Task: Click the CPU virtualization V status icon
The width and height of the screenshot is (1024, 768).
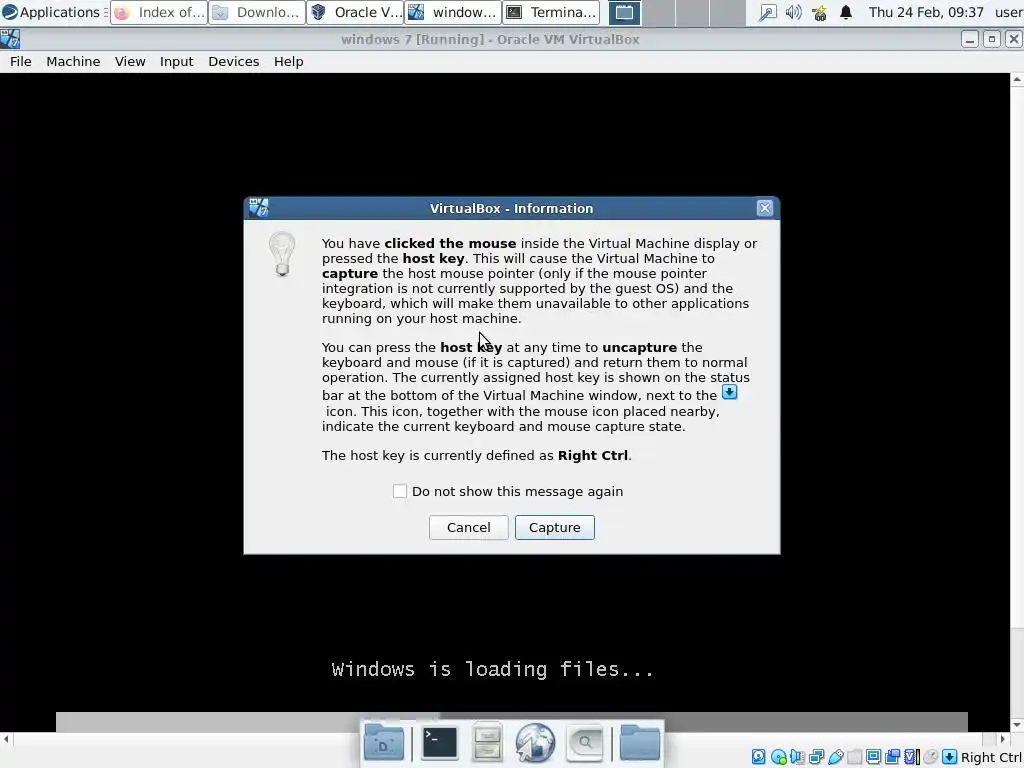Action: coord(912,757)
